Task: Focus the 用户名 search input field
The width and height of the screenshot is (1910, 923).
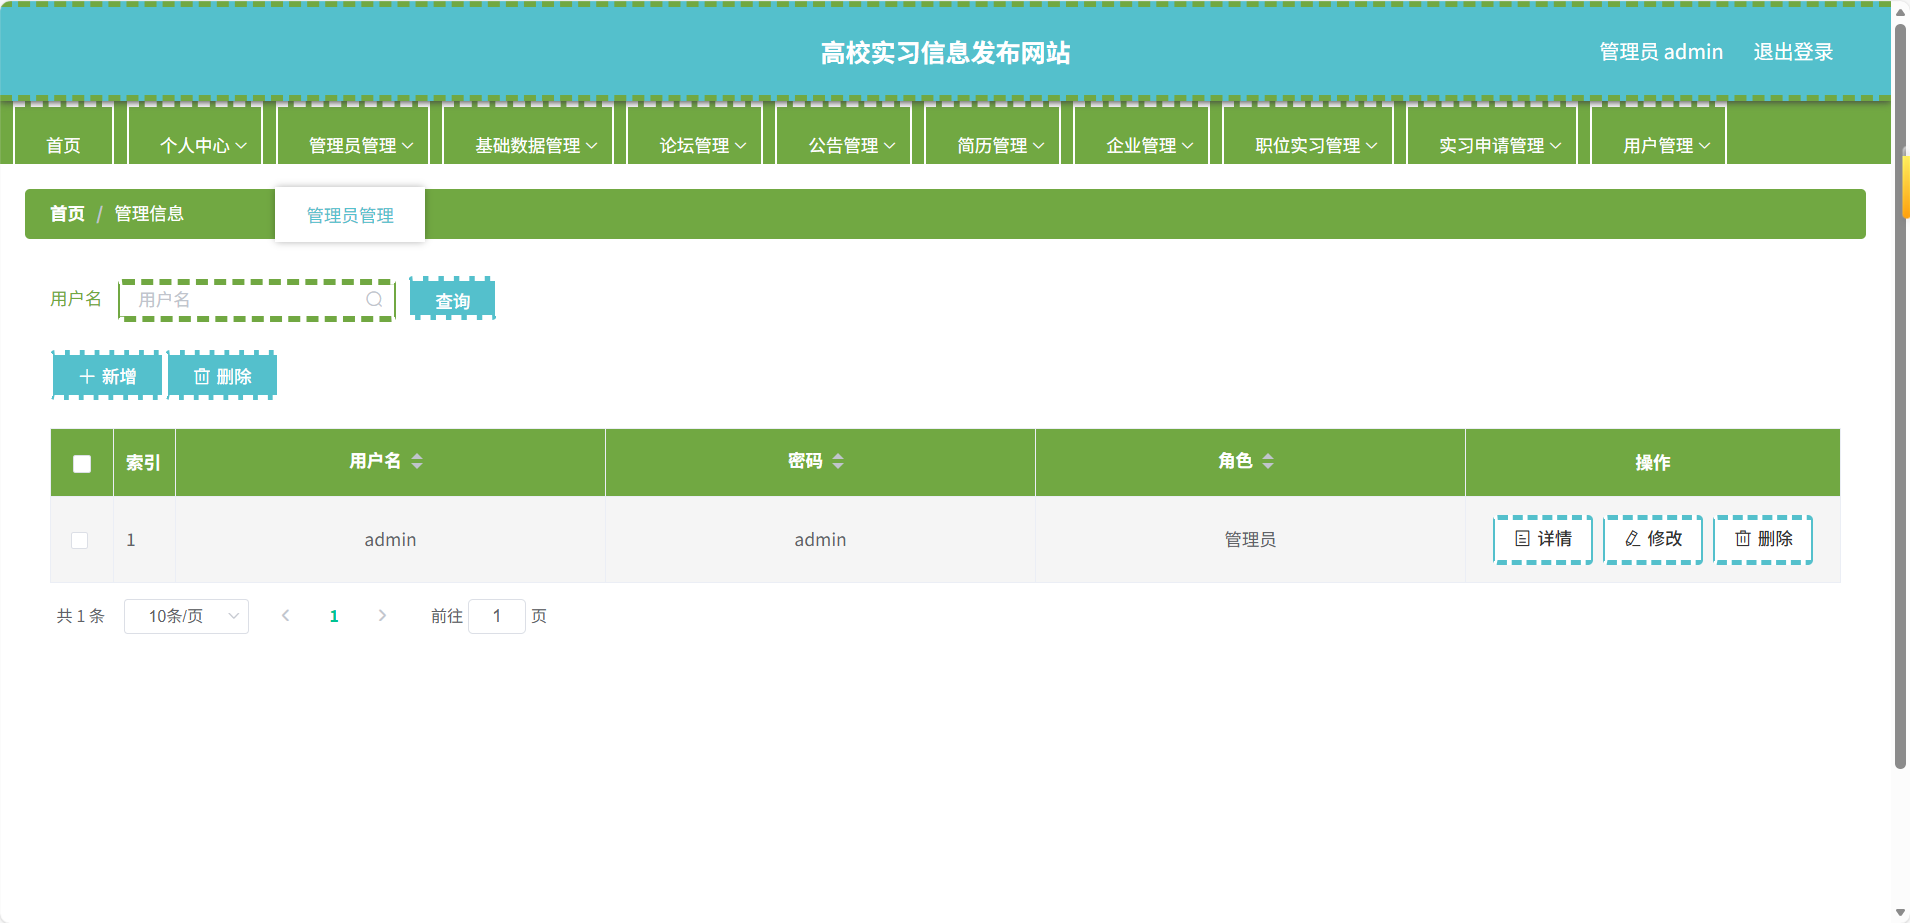Action: pos(257,299)
